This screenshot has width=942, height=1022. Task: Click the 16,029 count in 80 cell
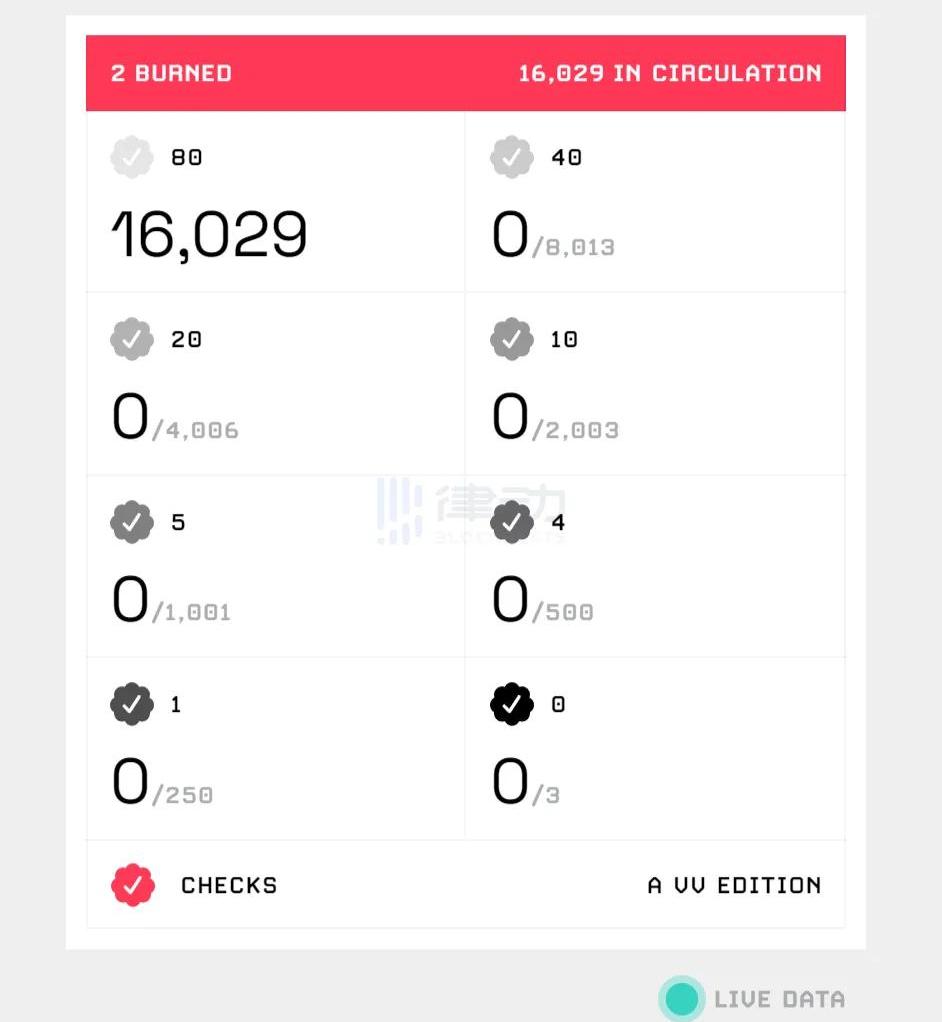click(209, 236)
